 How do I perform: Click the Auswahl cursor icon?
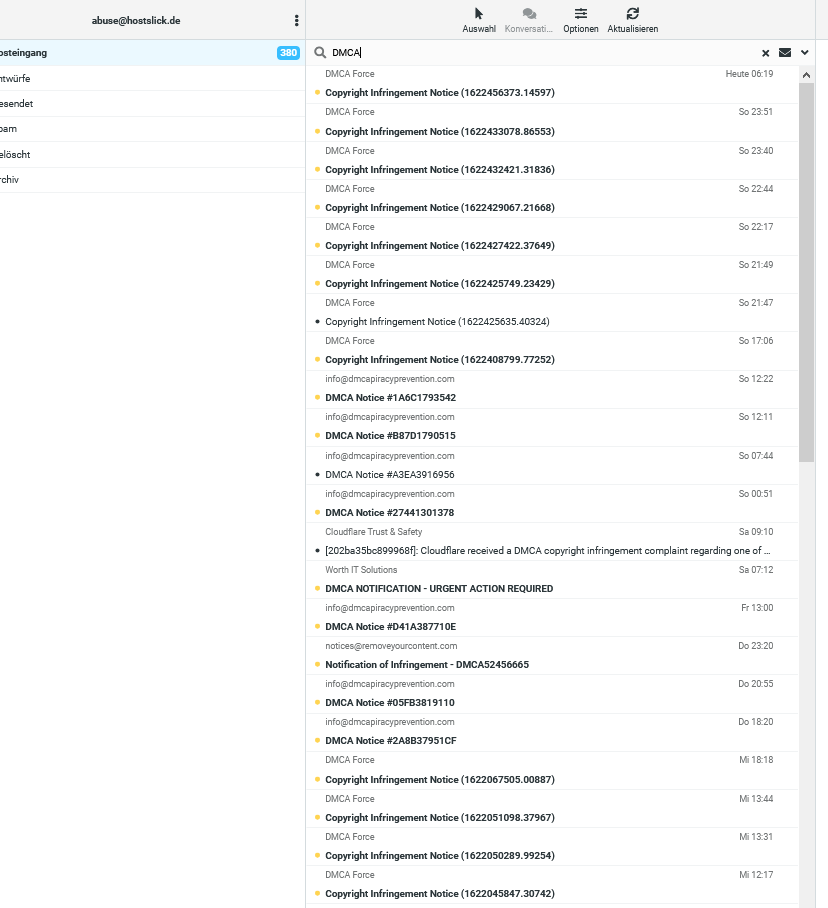(478, 13)
